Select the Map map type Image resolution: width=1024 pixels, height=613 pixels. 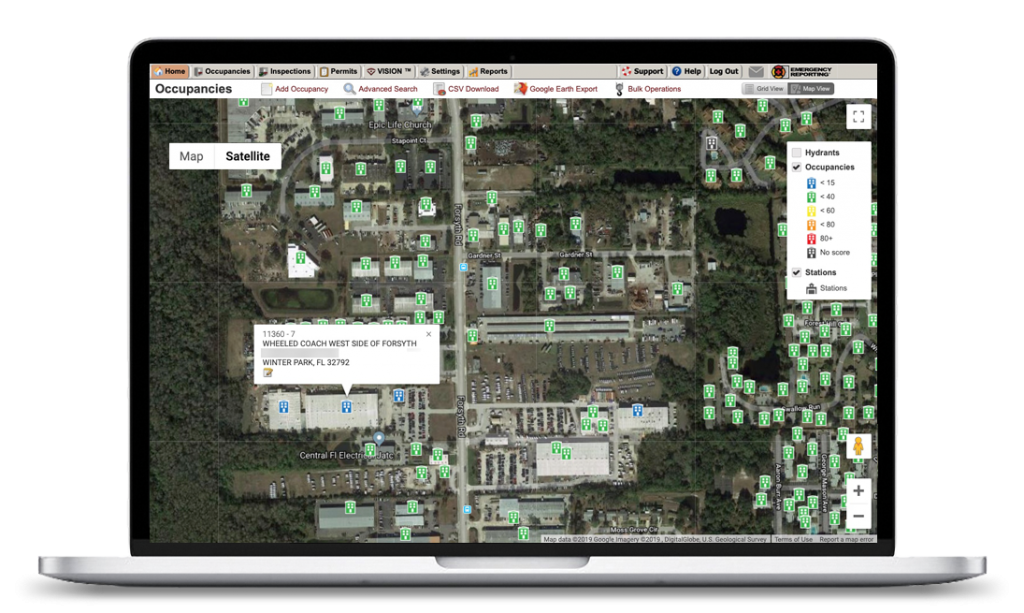pyautogui.click(x=191, y=157)
